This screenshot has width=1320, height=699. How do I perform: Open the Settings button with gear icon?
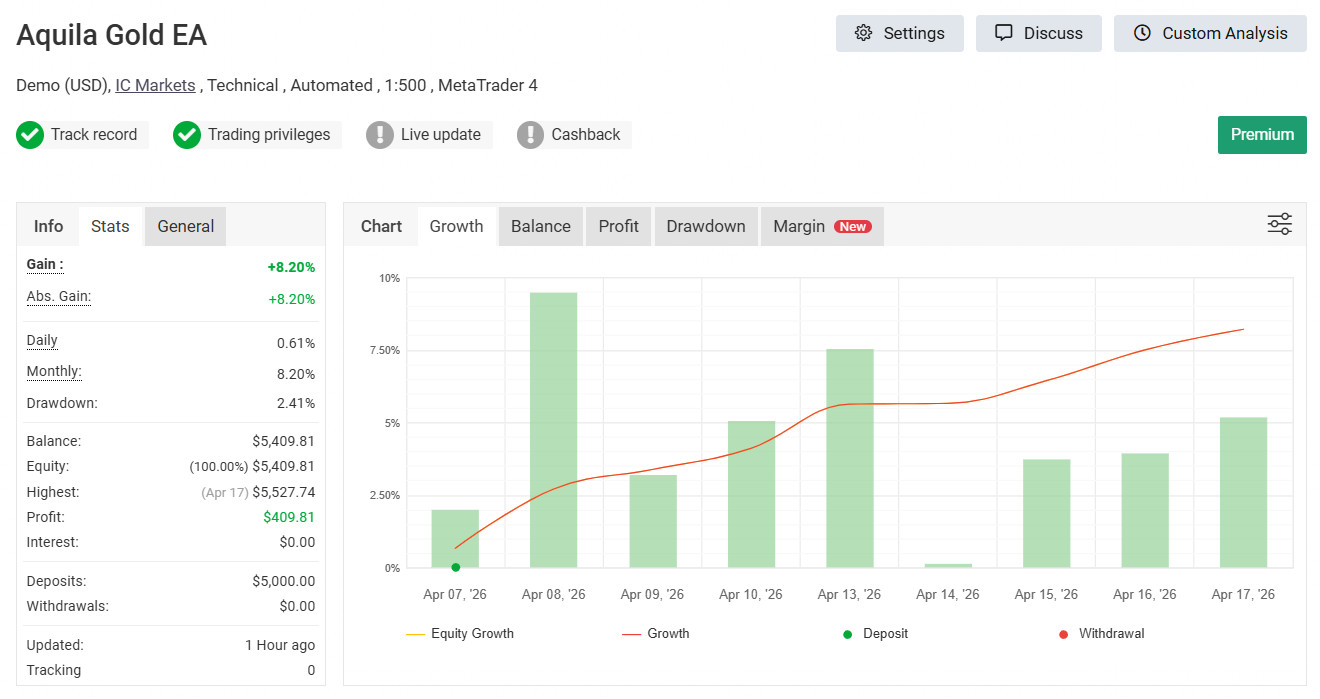(x=899, y=33)
